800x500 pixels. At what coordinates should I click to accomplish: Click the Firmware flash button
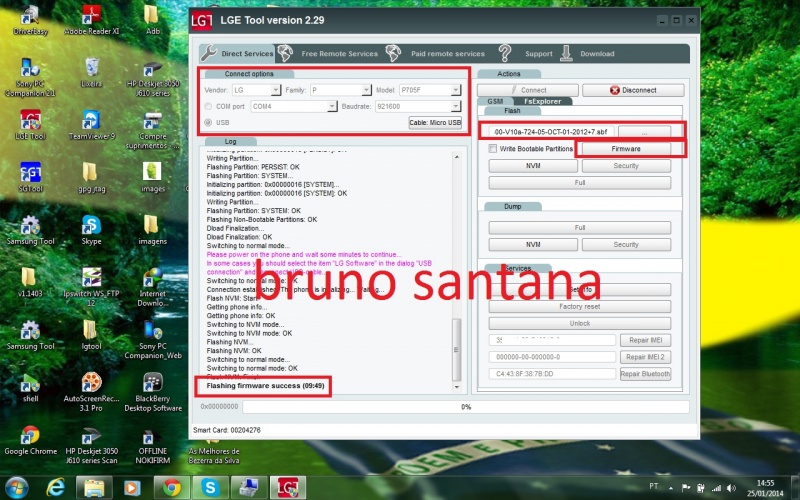point(626,149)
